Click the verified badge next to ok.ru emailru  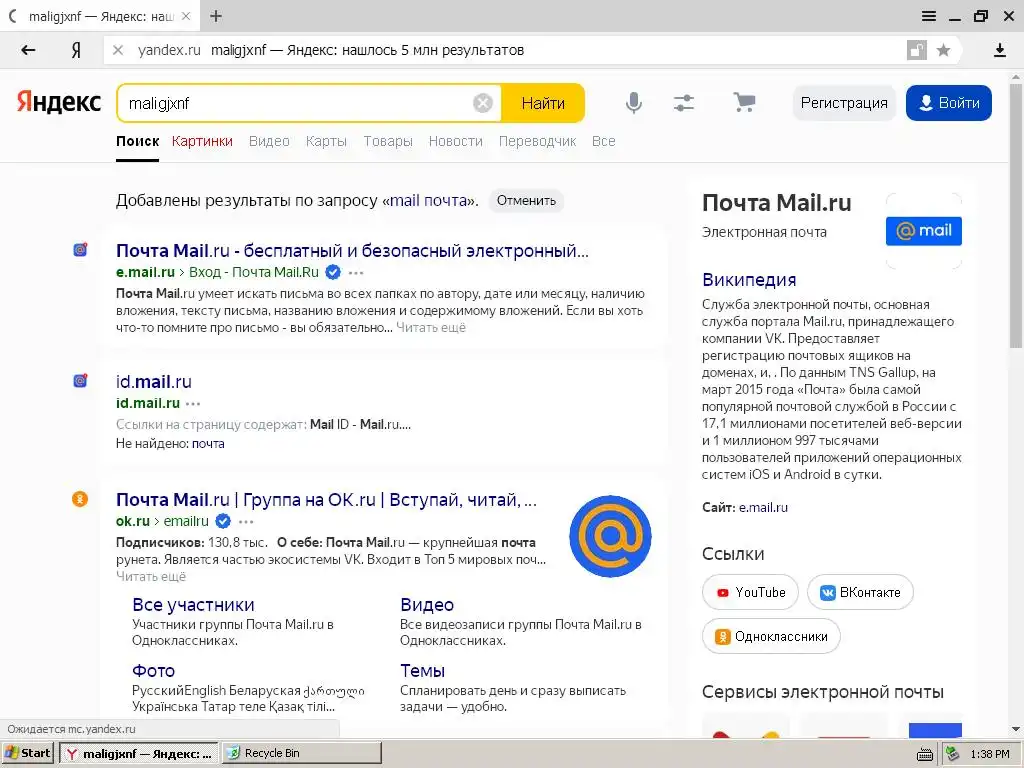(x=223, y=521)
